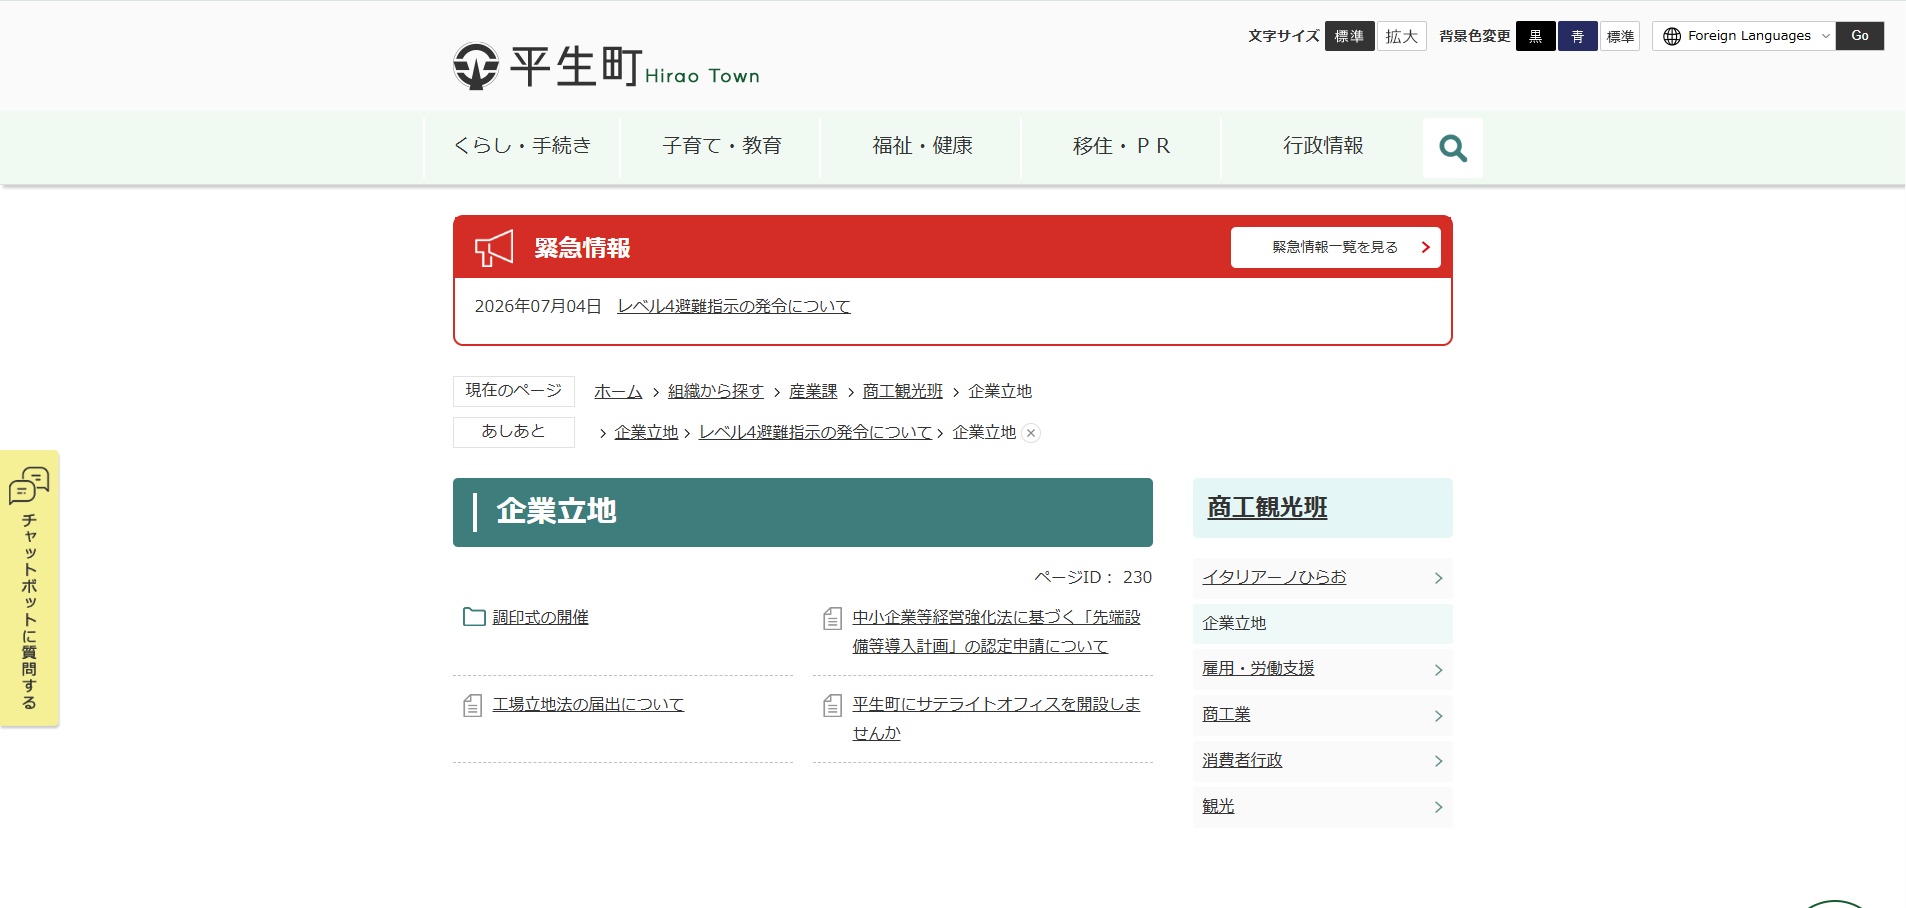Switch background color to blue
1906x908 pixels.
(x=1577, y=36)
